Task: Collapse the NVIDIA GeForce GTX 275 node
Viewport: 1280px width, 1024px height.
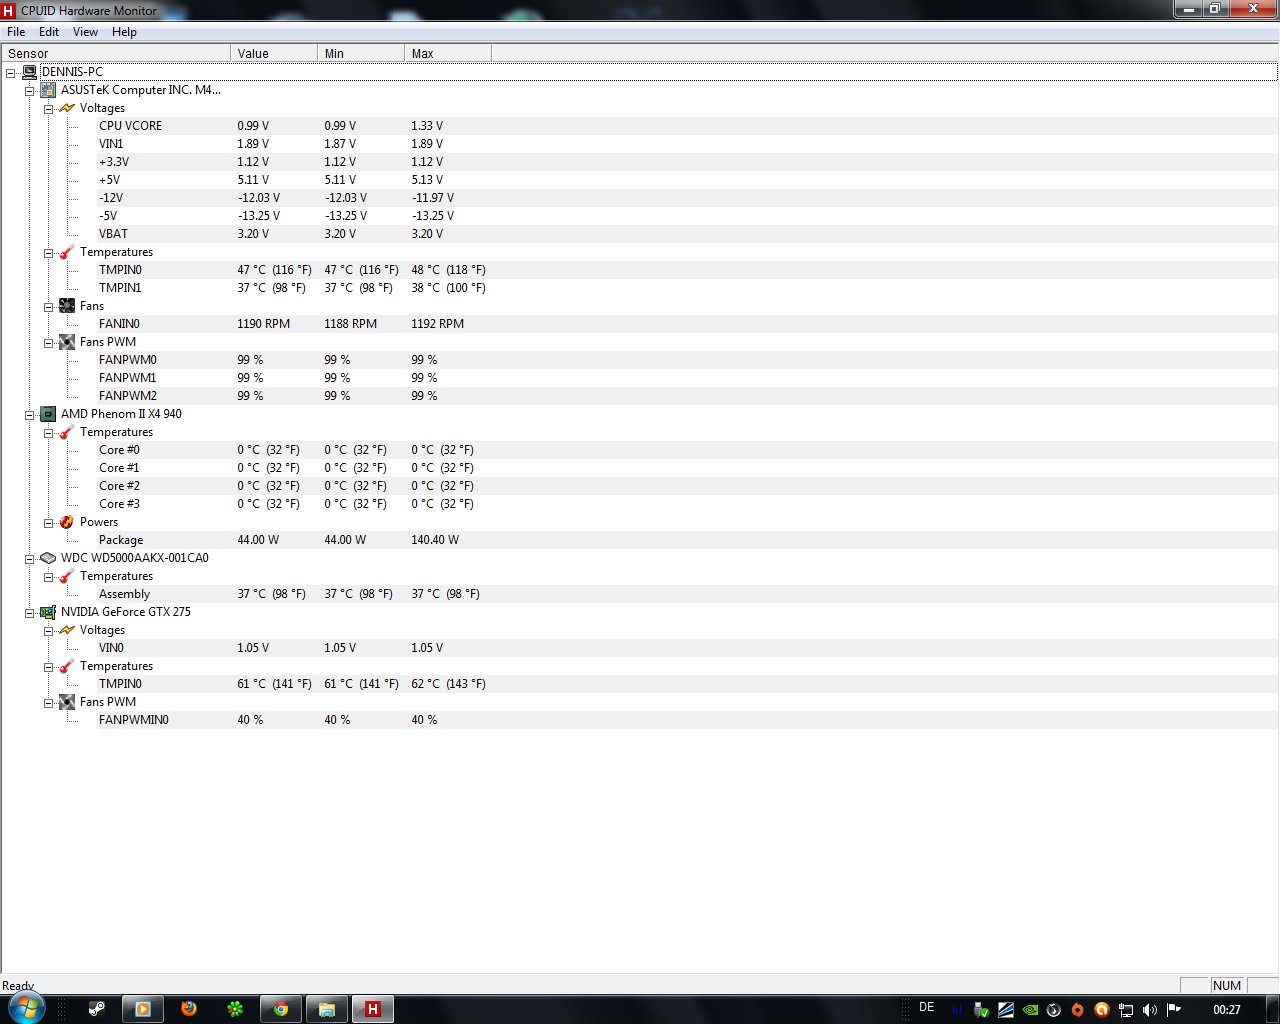Action: coord(29,612)
